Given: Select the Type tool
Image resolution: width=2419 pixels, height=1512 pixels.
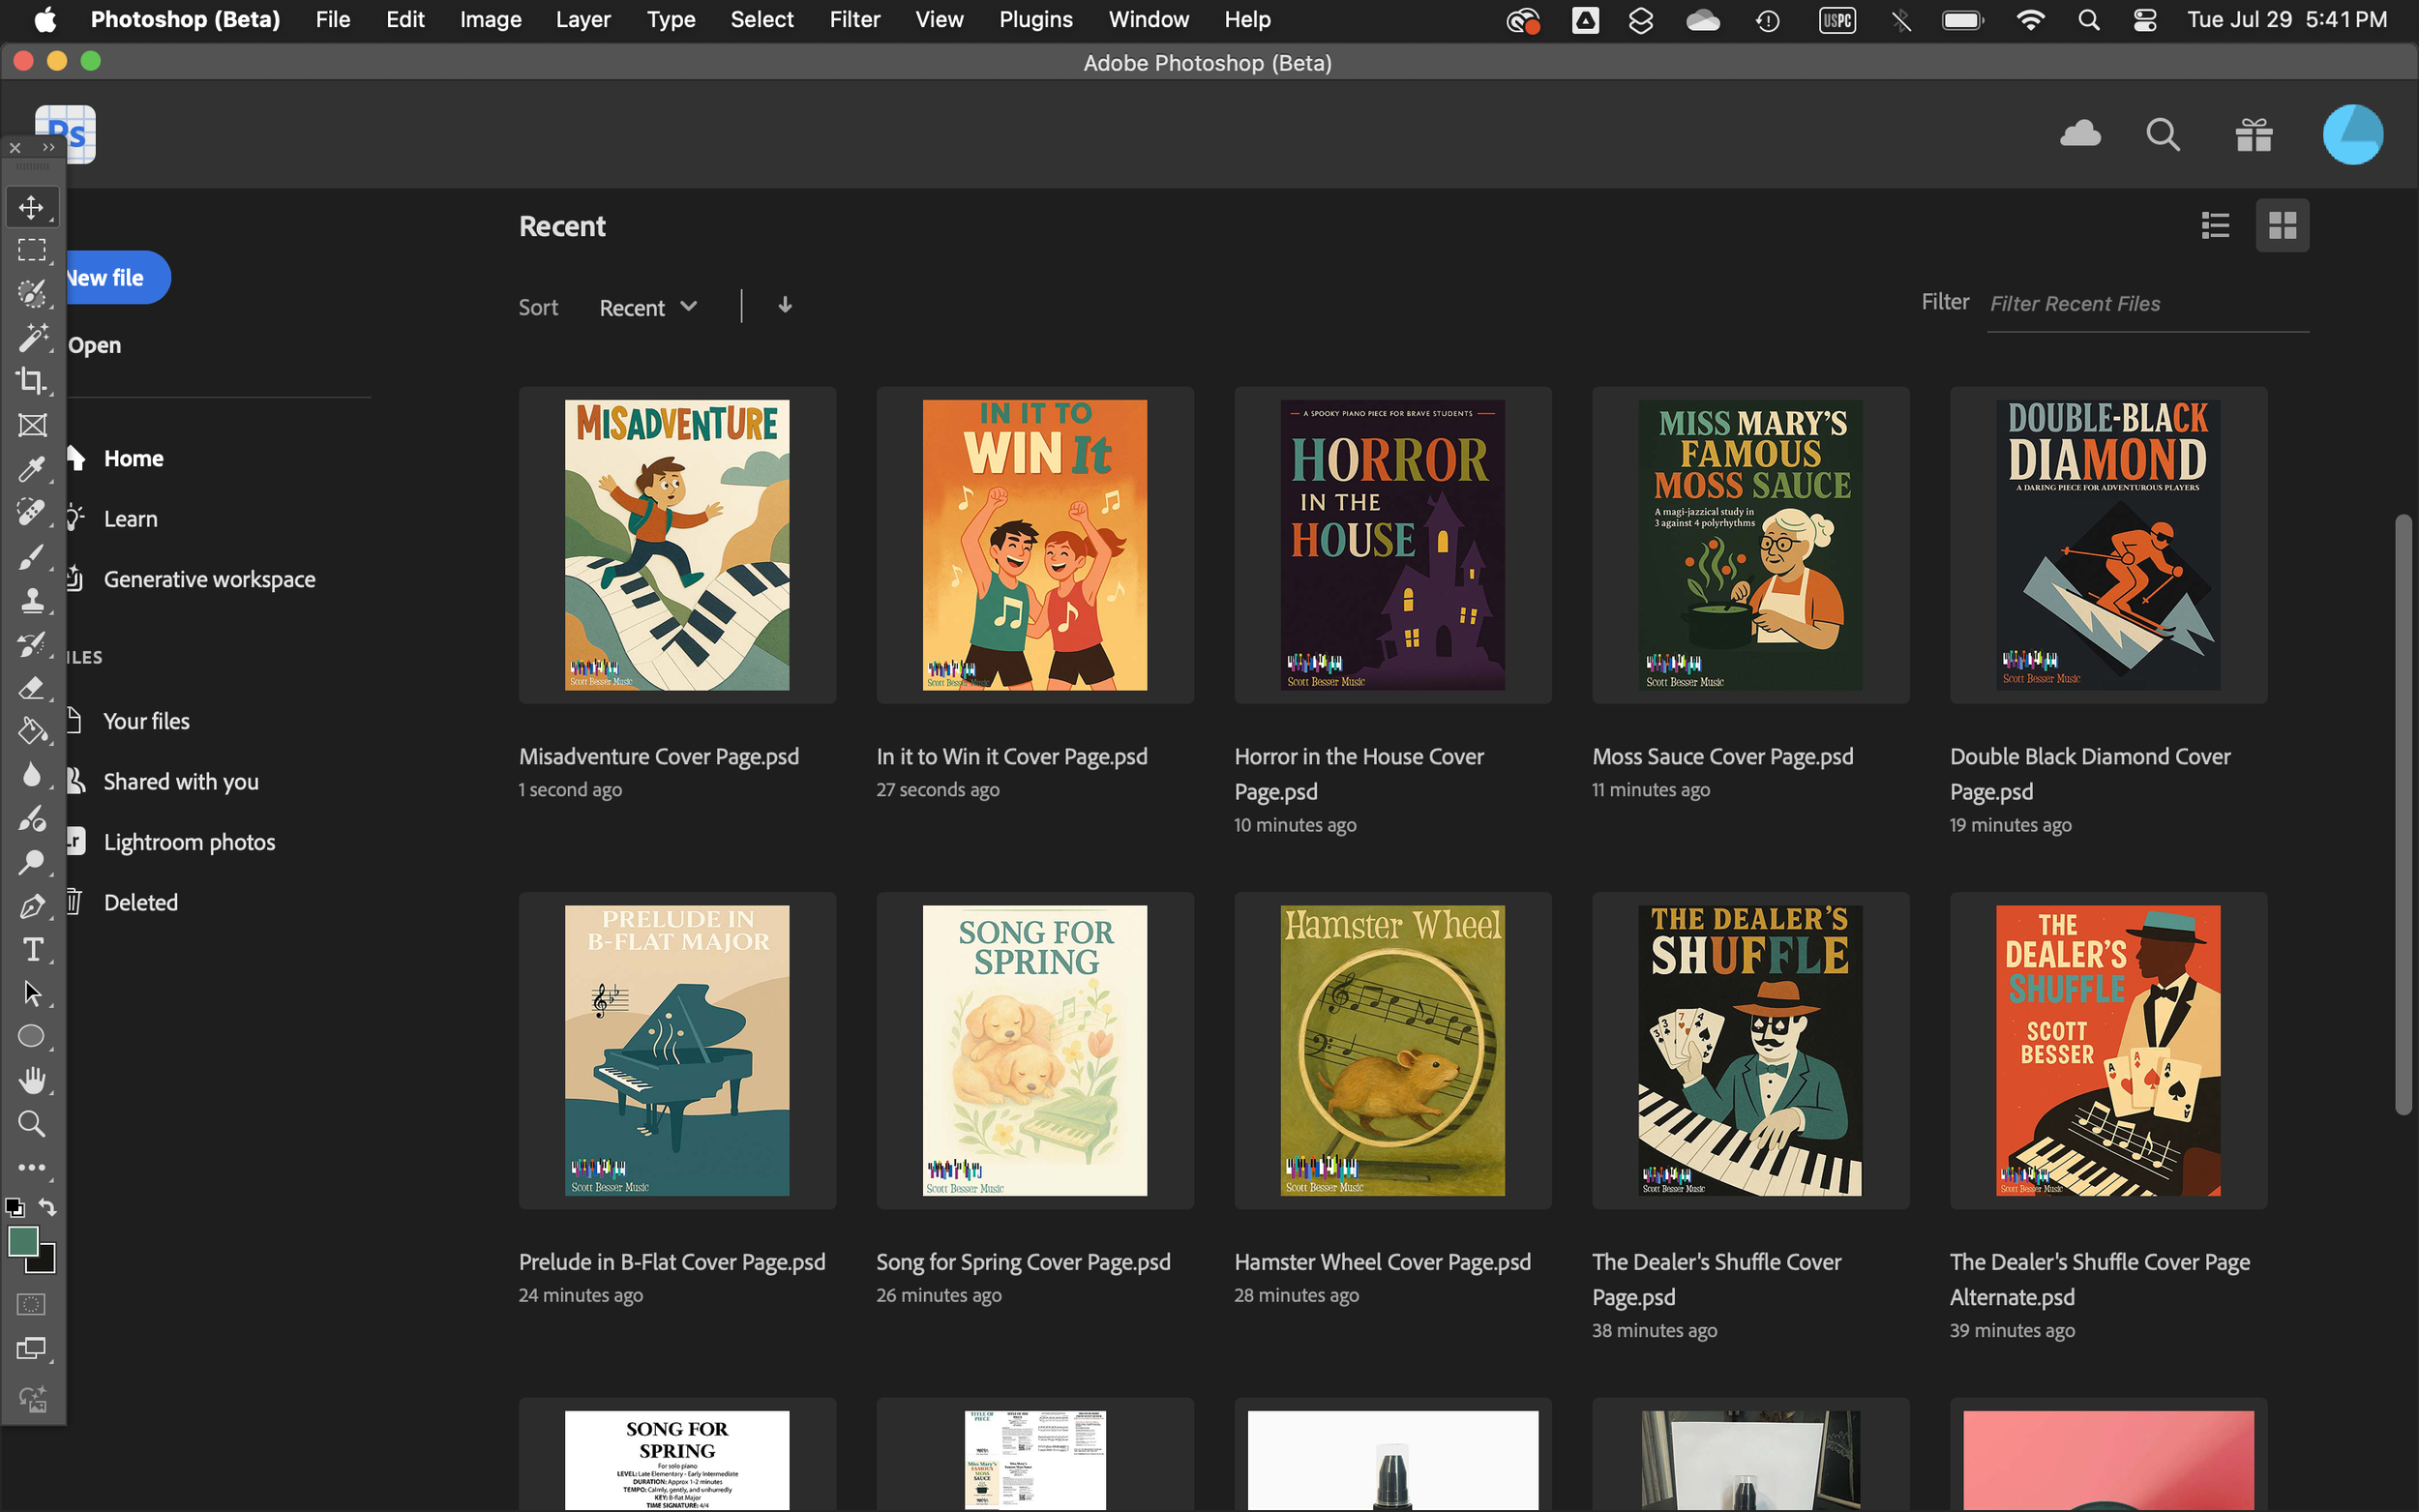Looking at the screenshot, I should (x=31, y=949).
